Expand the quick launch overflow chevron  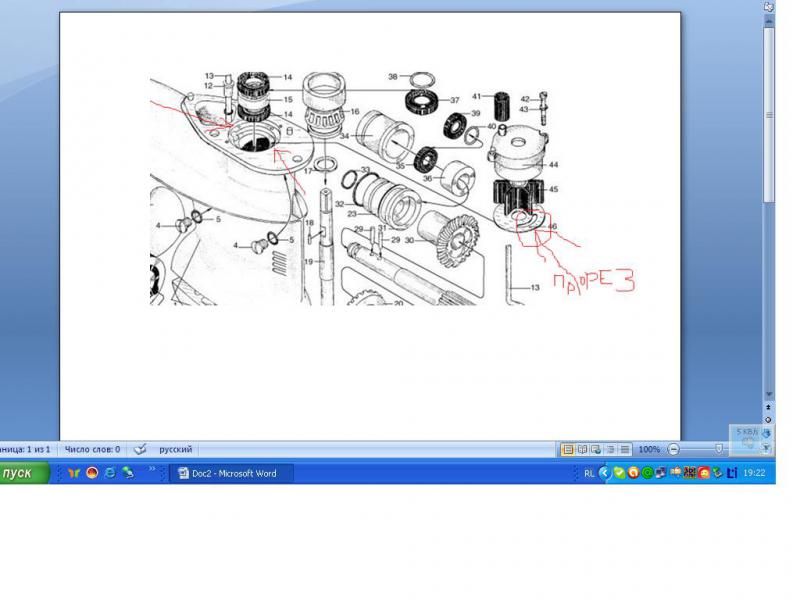(x=152, y=468)
